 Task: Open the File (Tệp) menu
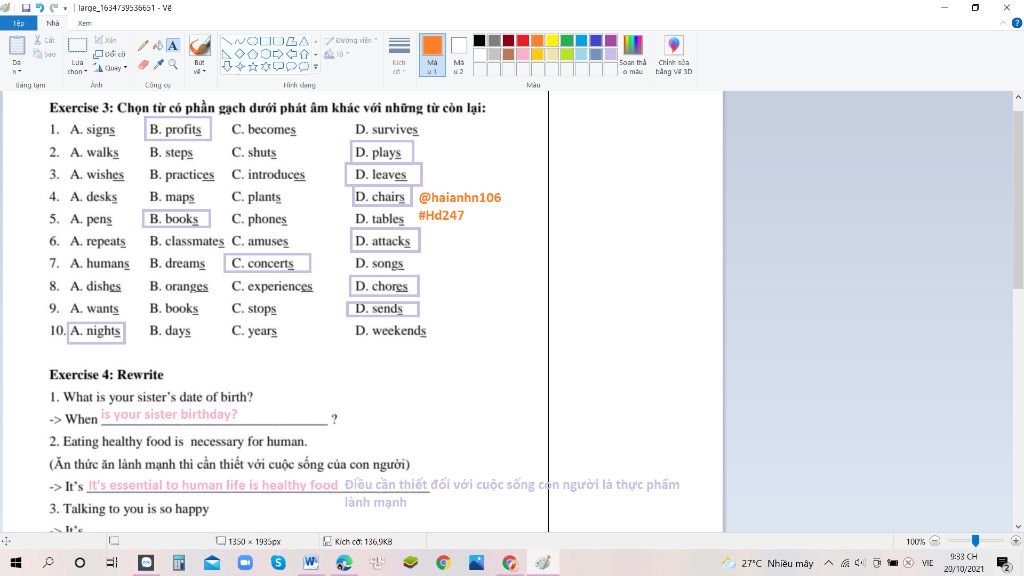click(x=18, y=23)
